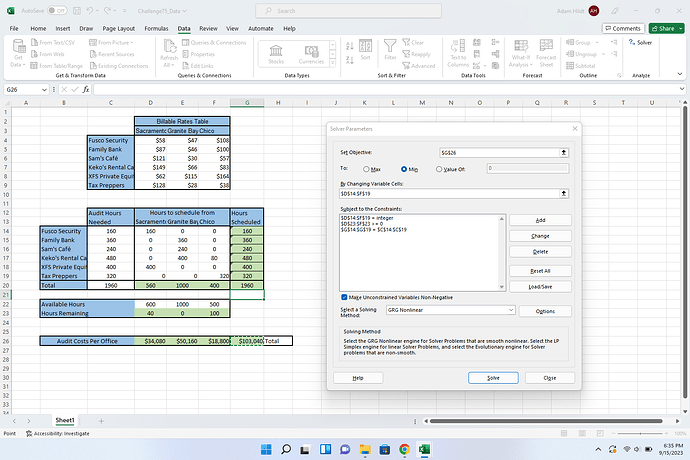Add a new sheet with plus icon
The width and height of the screenshot is (690, 460).
pyautogui.click(x=101, y=421)
